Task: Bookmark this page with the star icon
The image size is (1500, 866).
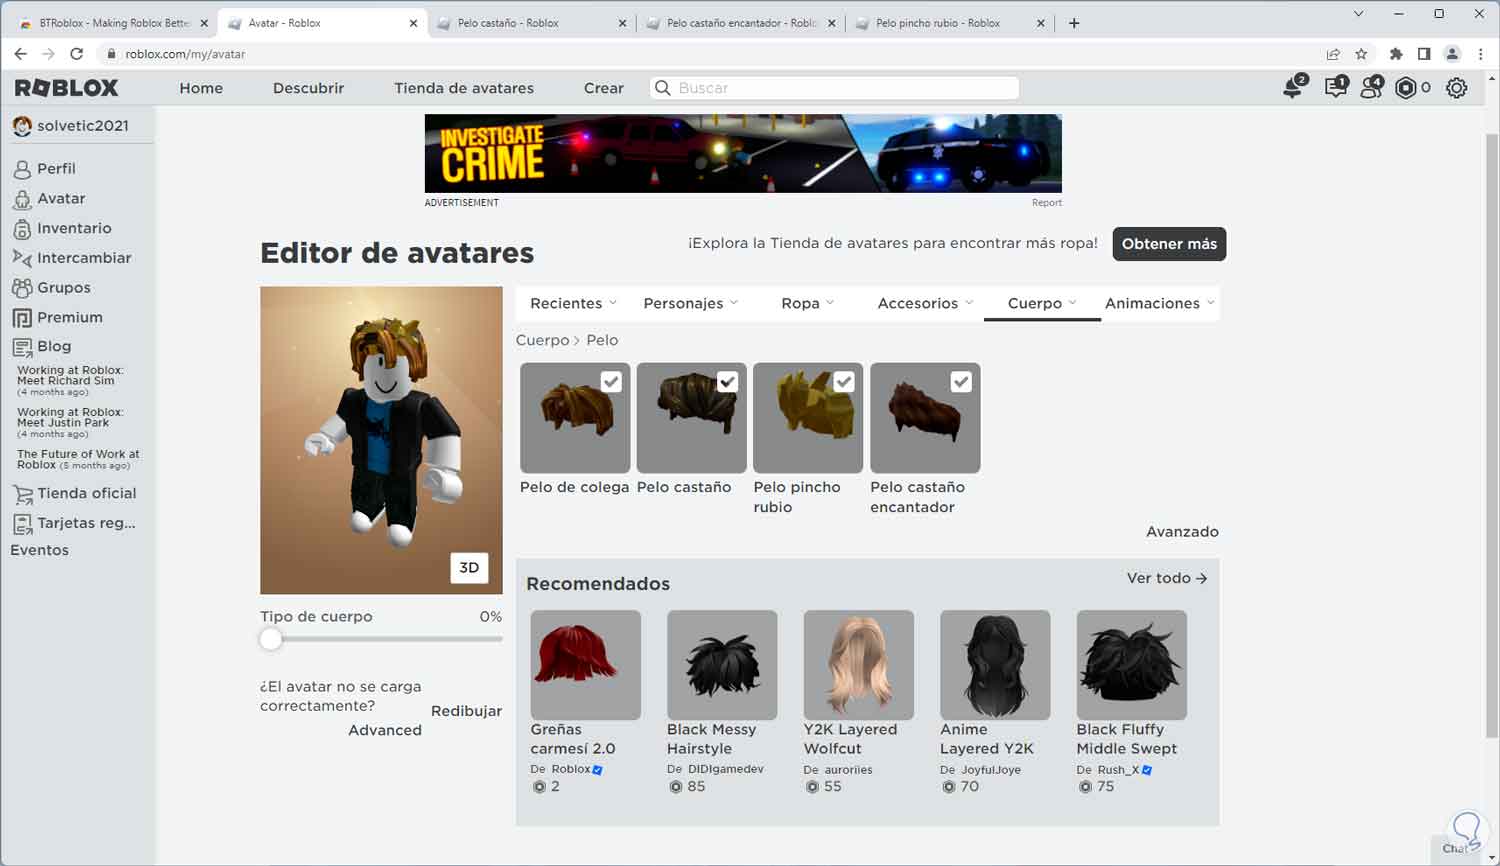Action: (x=1361, y=54)
